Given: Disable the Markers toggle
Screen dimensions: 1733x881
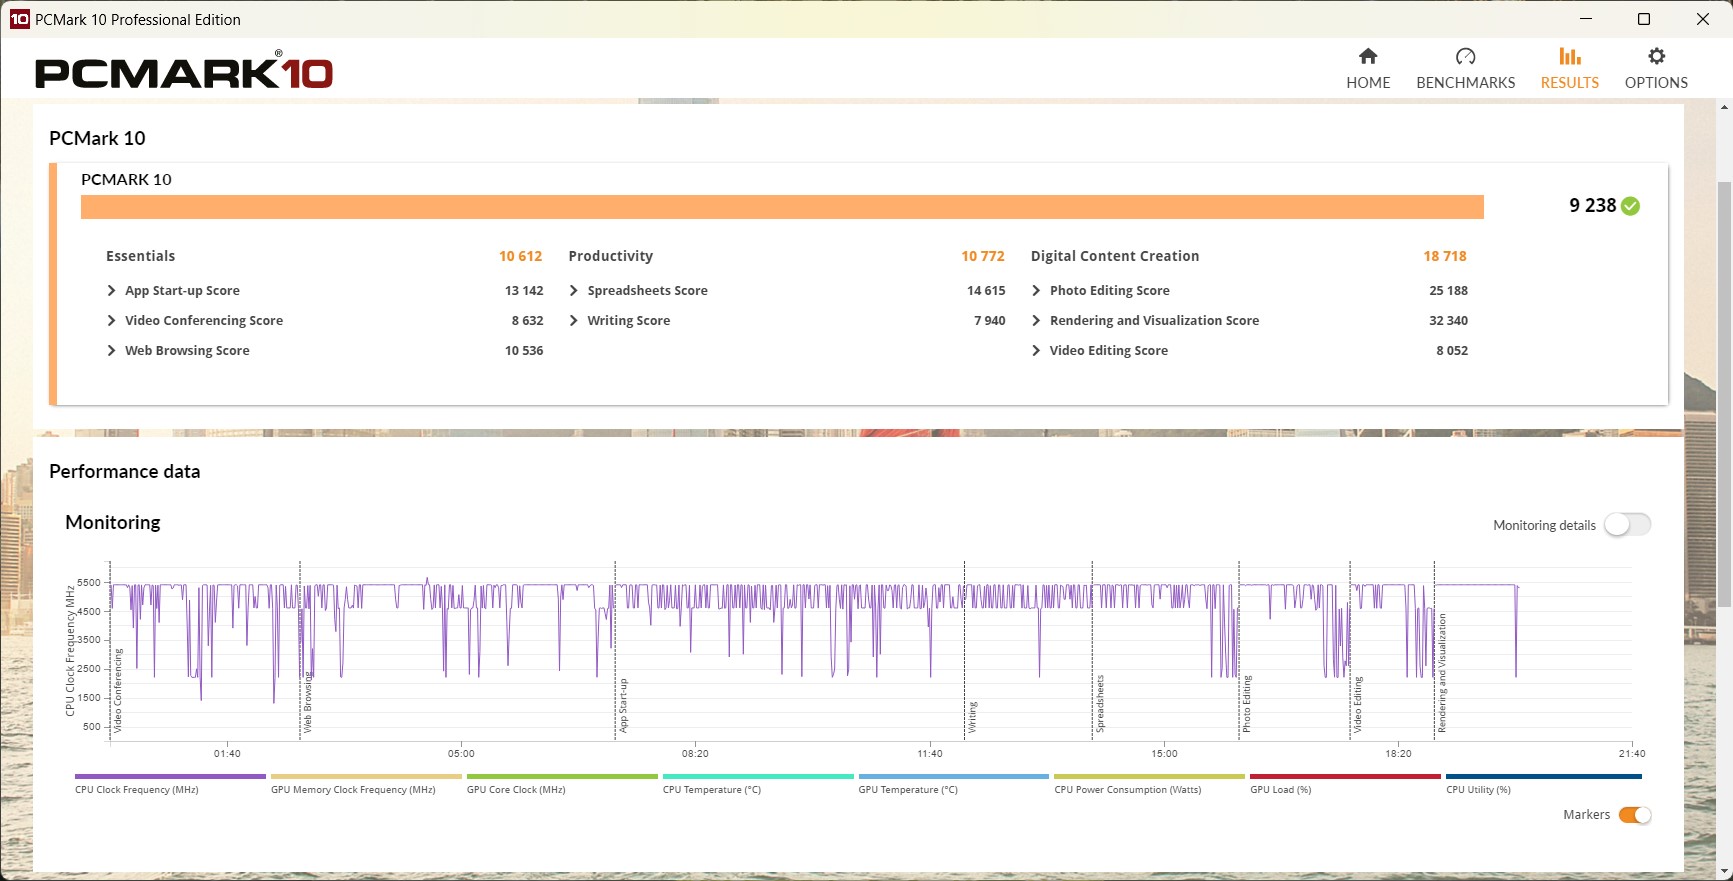Looking at the screenshot, I should point(1635,815).
